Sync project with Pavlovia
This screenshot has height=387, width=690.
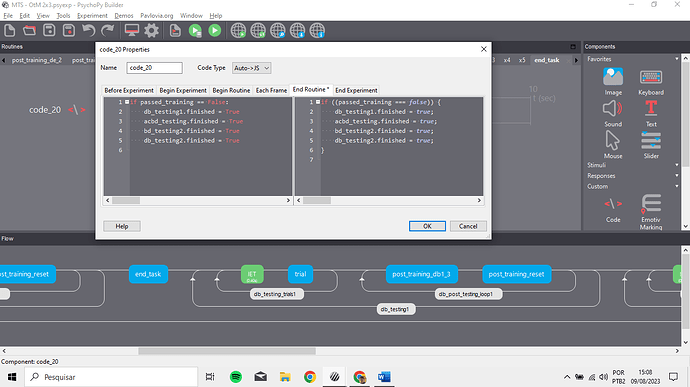[258, 30]
